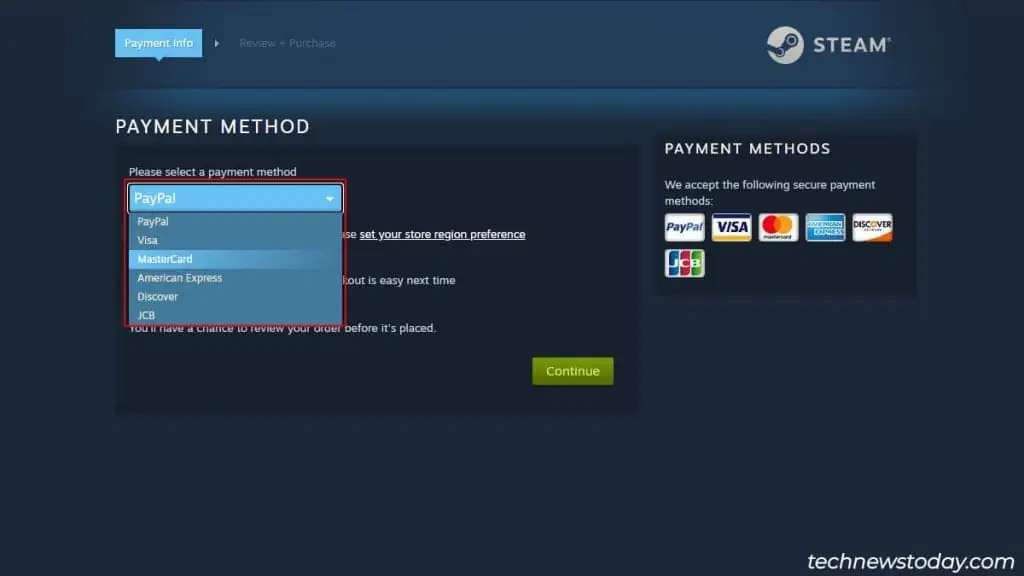Screen dimensions: 1024x576
Task: Select Visa in the payment method list
Action: [x=148, y=240]
